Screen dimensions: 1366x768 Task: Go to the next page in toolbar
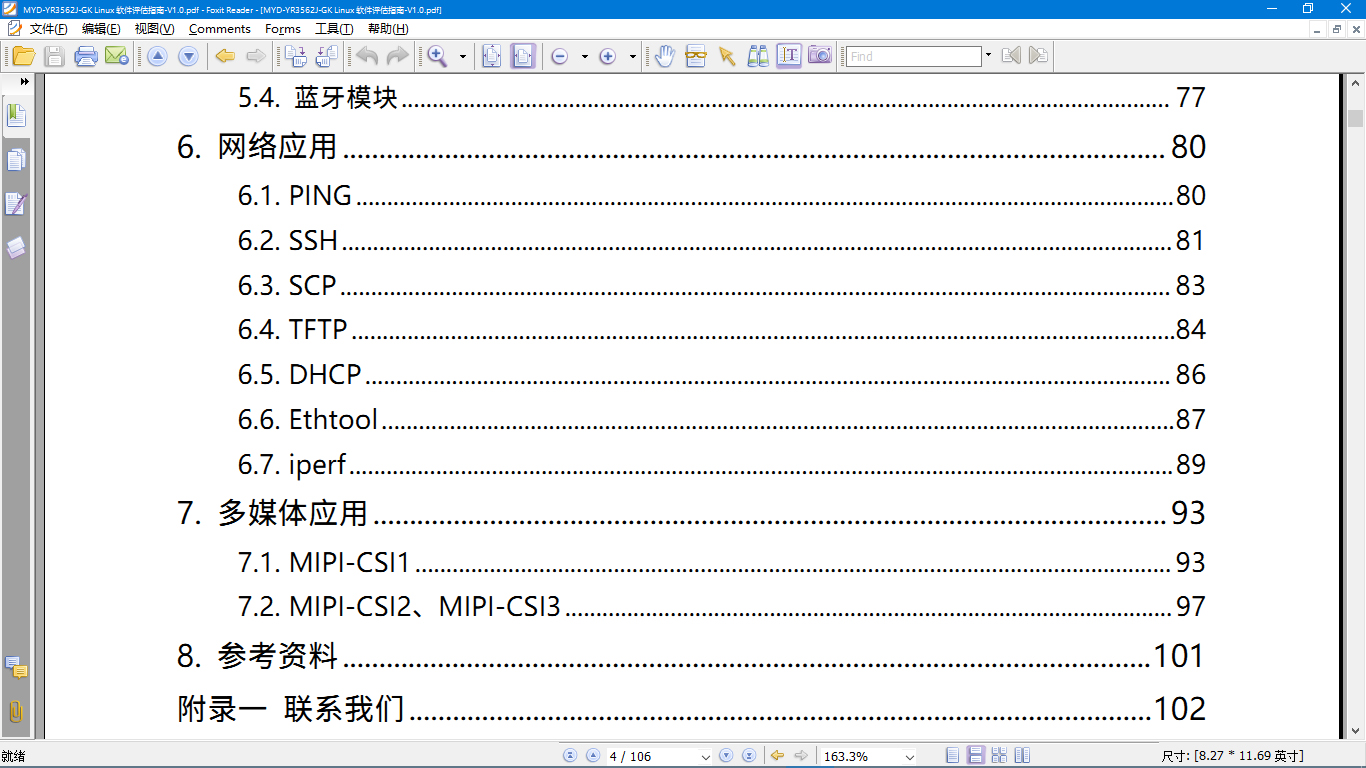(188, 56)
